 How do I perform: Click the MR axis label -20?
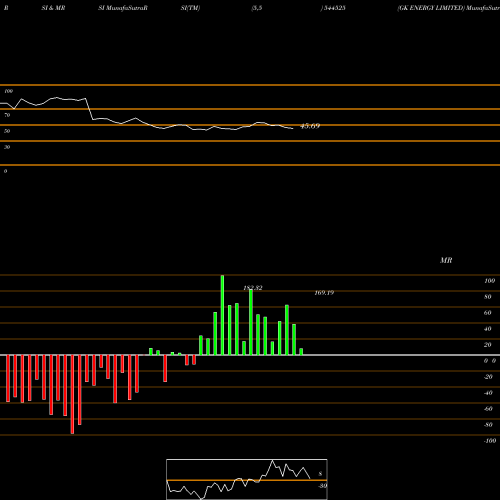pyautogui.click(x=488, y=377)
